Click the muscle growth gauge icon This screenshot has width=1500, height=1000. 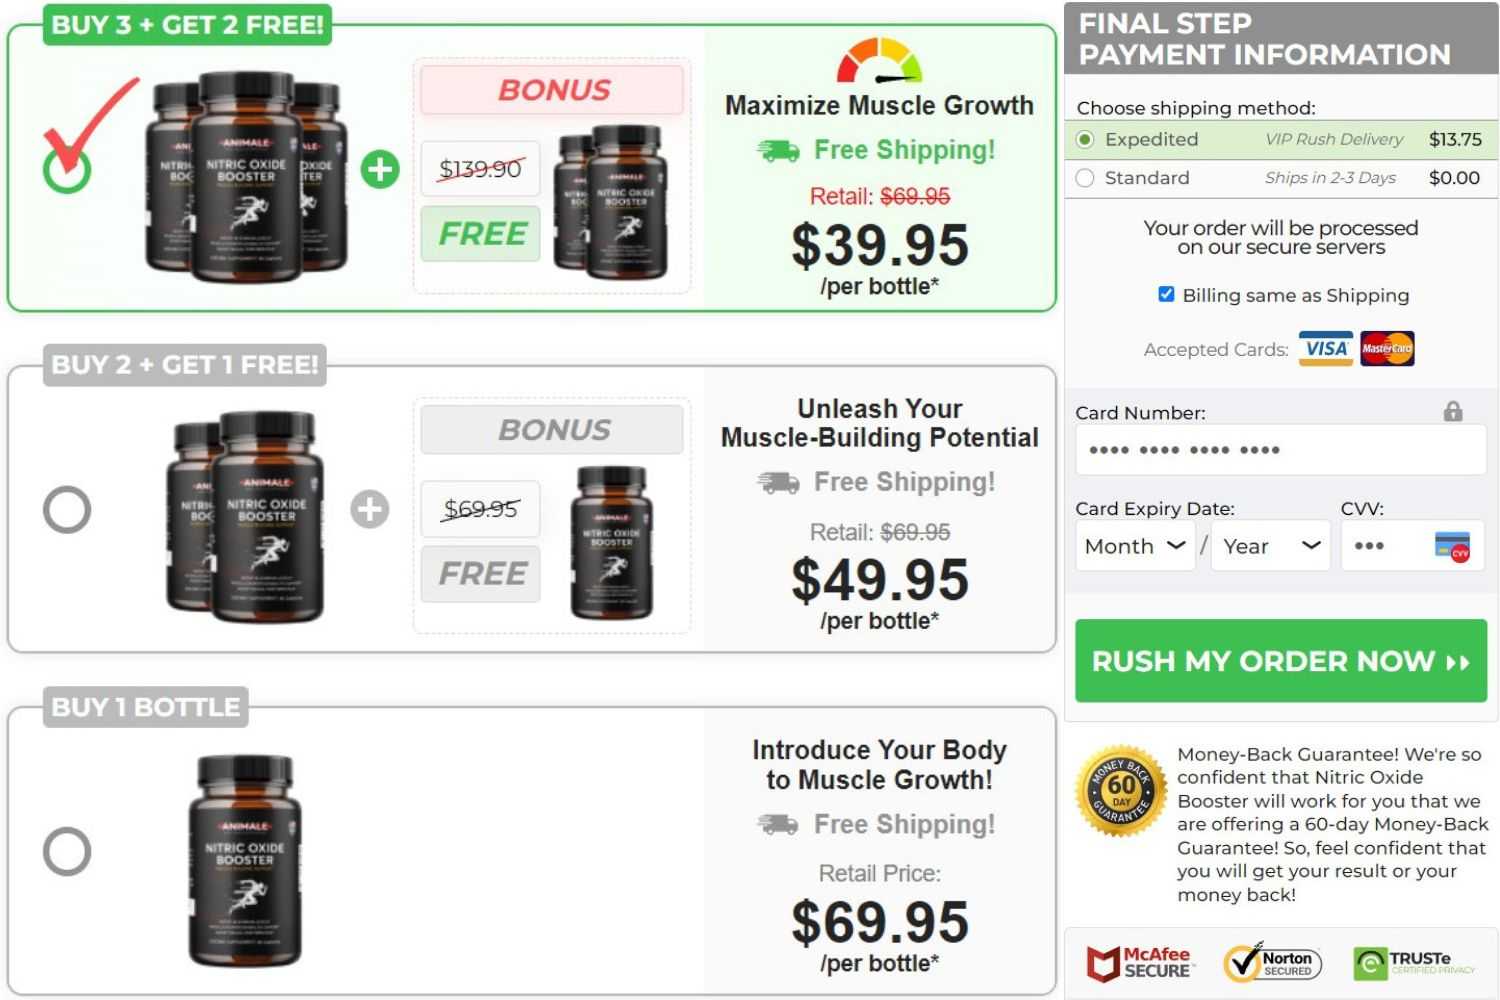click(879, 60)
